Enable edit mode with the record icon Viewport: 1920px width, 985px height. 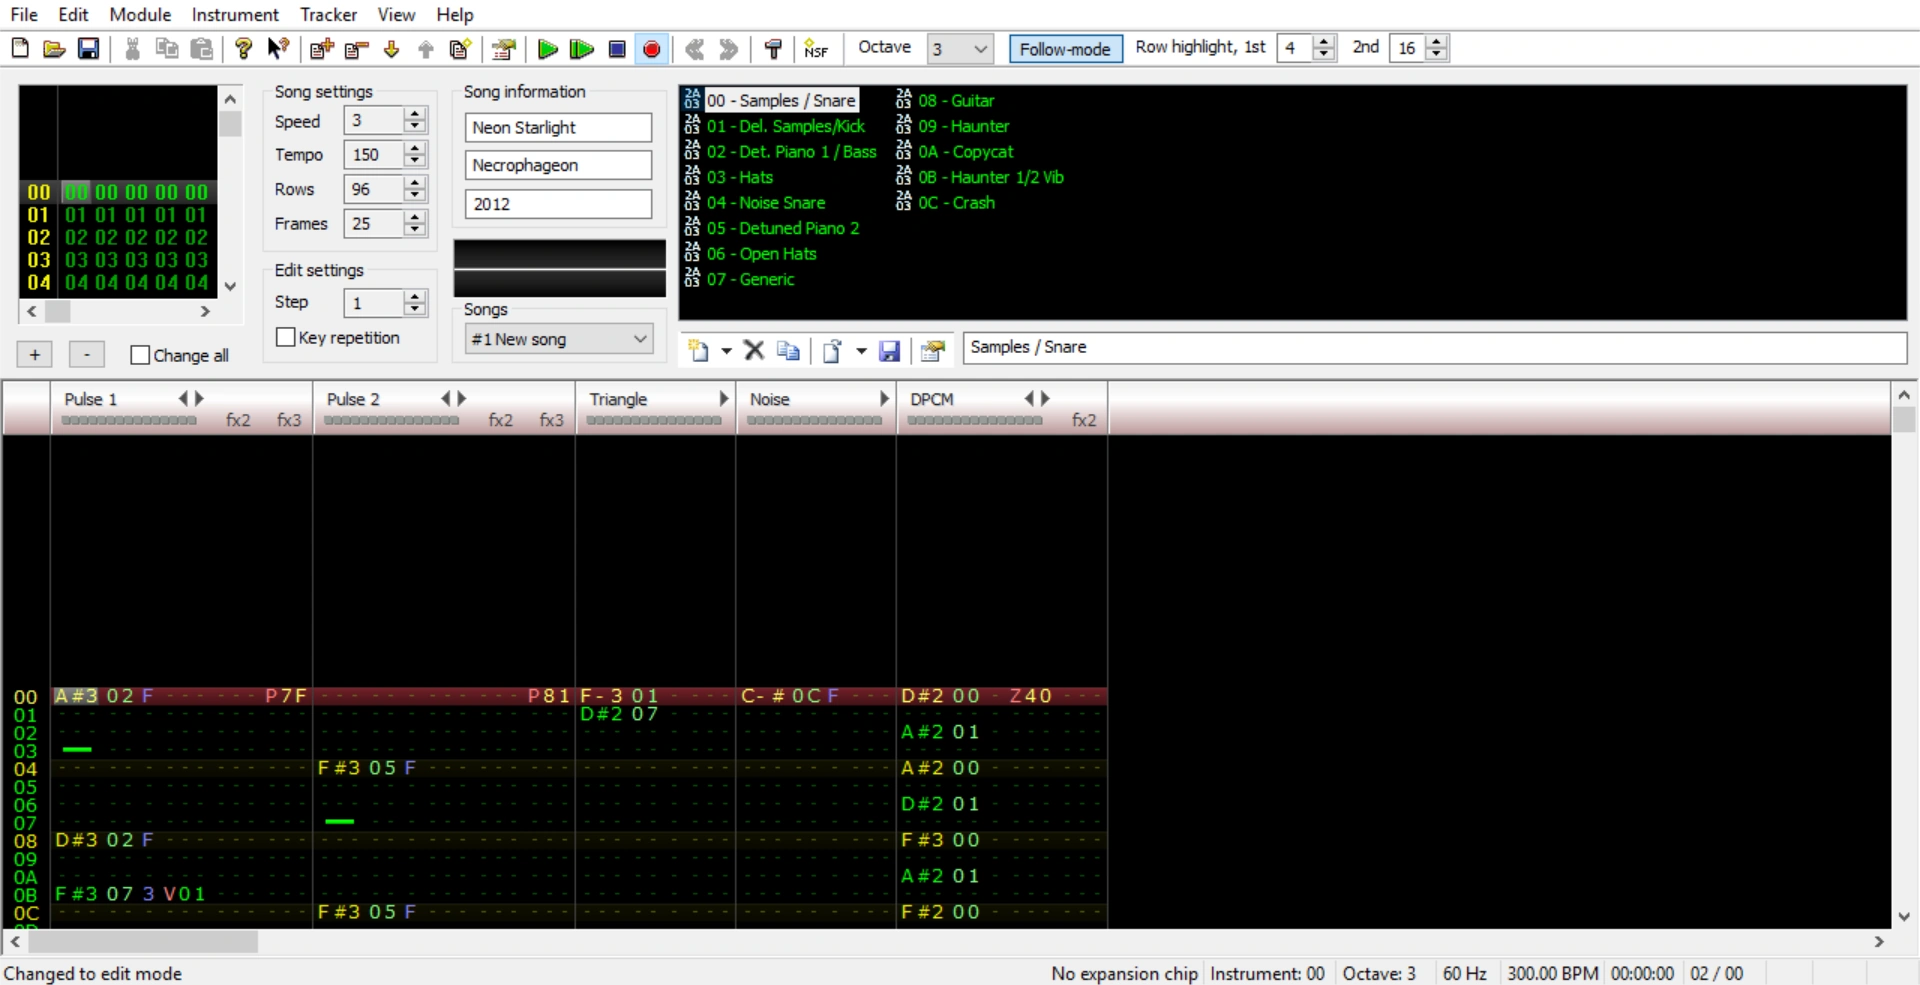click(651, 48)
